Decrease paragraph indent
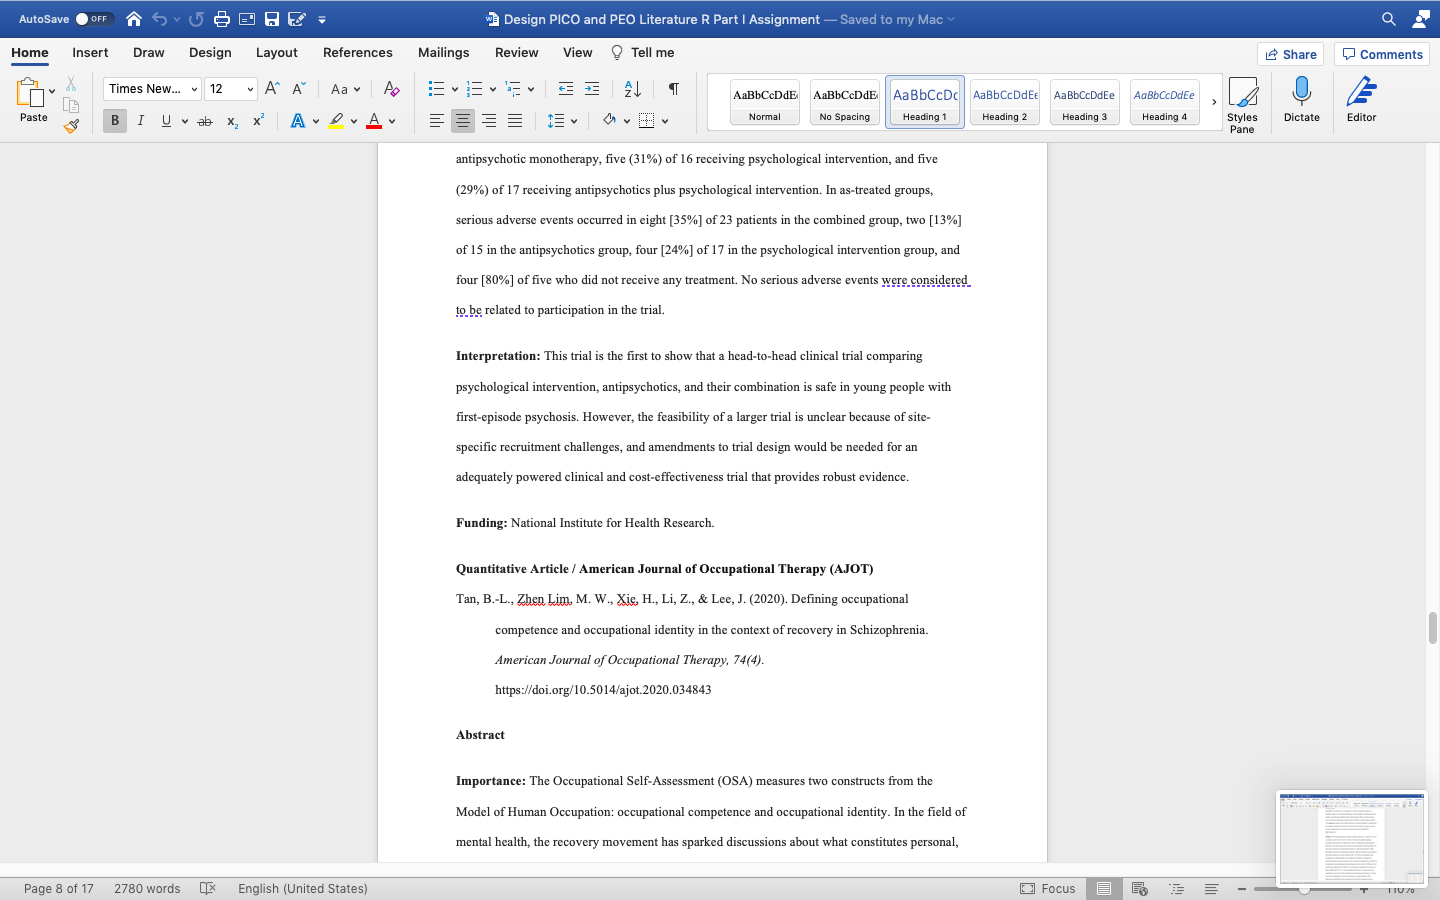 click(566, 89)
